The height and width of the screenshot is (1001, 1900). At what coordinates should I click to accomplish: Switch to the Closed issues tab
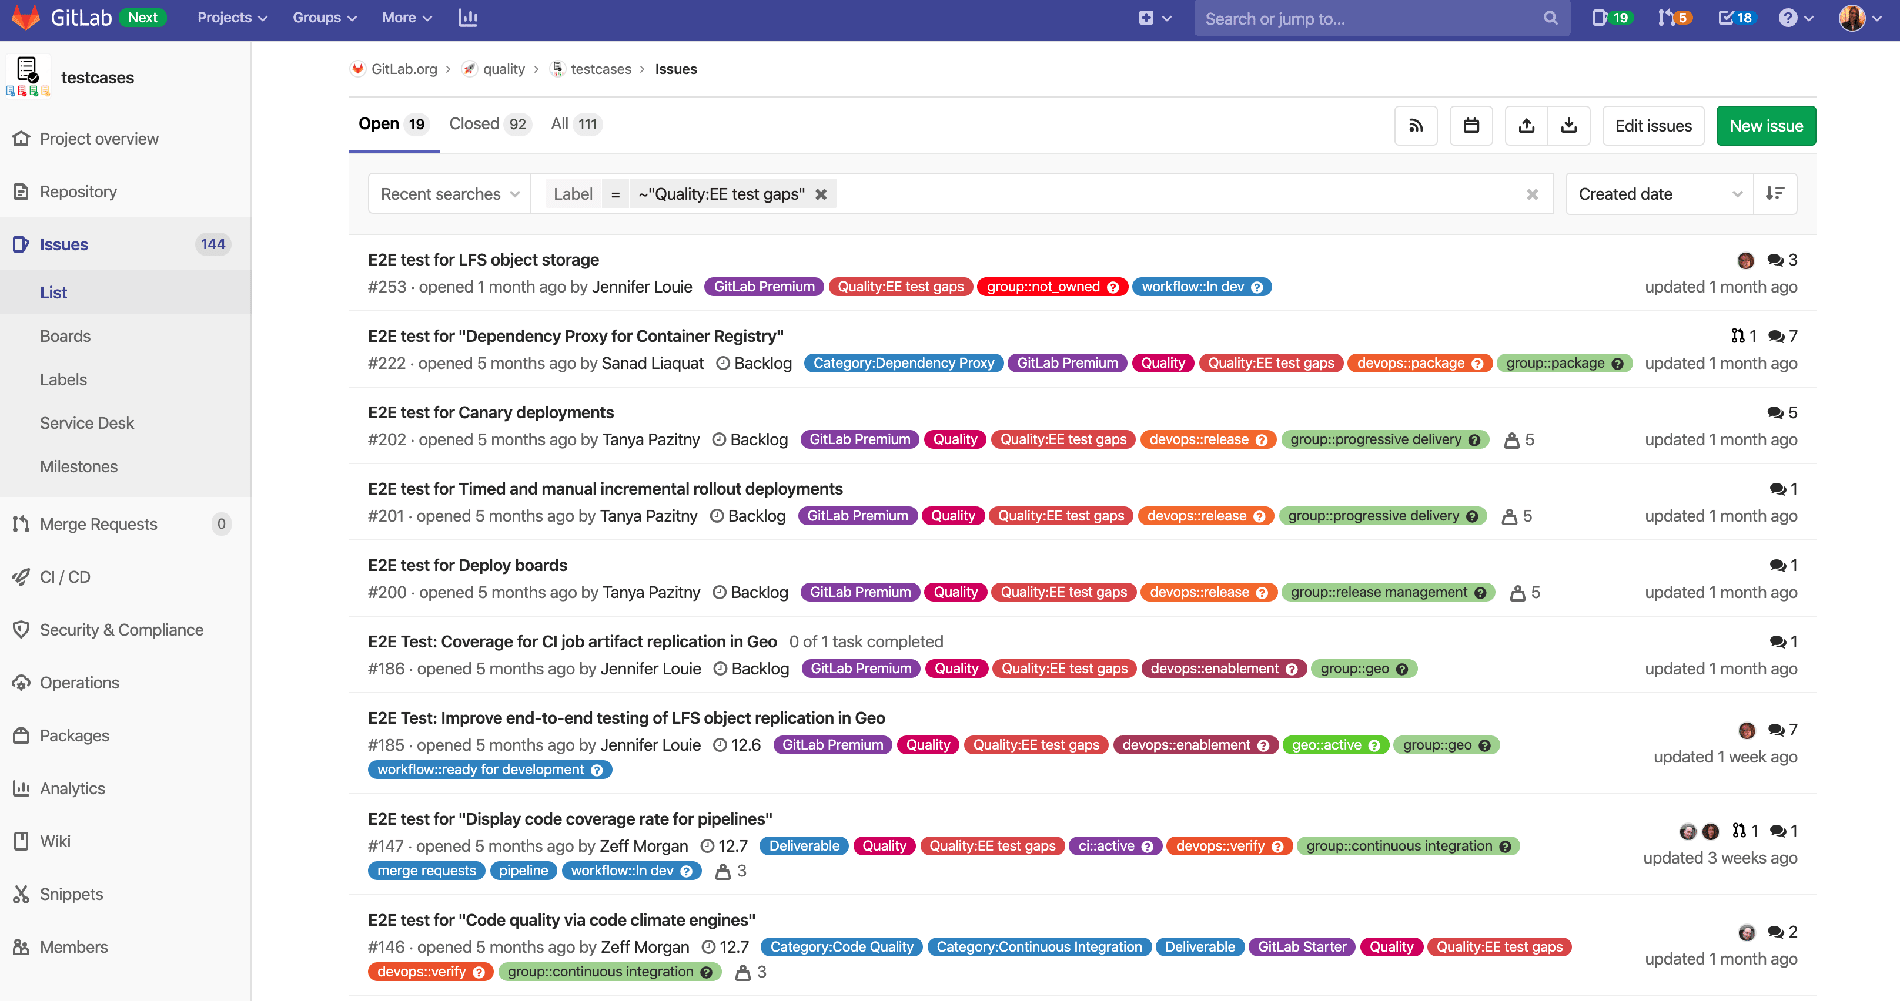pyautogui.click(x=489, y=124)
